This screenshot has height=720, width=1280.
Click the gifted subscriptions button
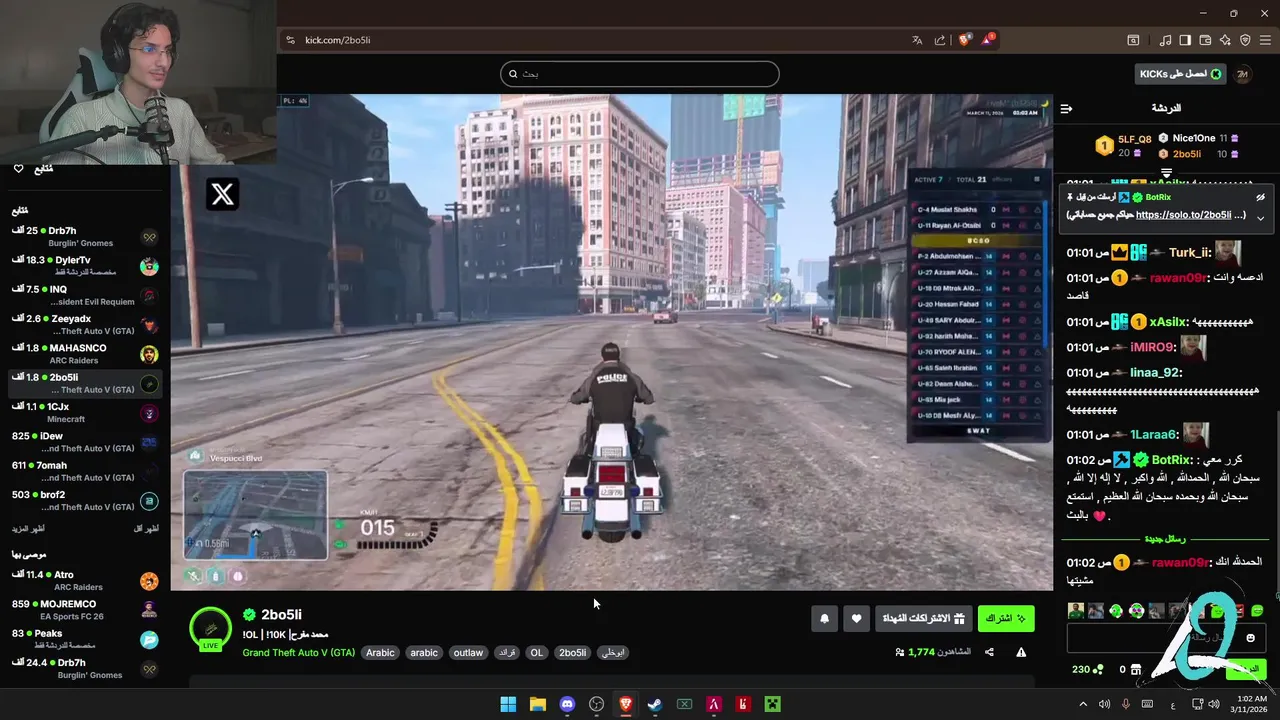point(923,619)
